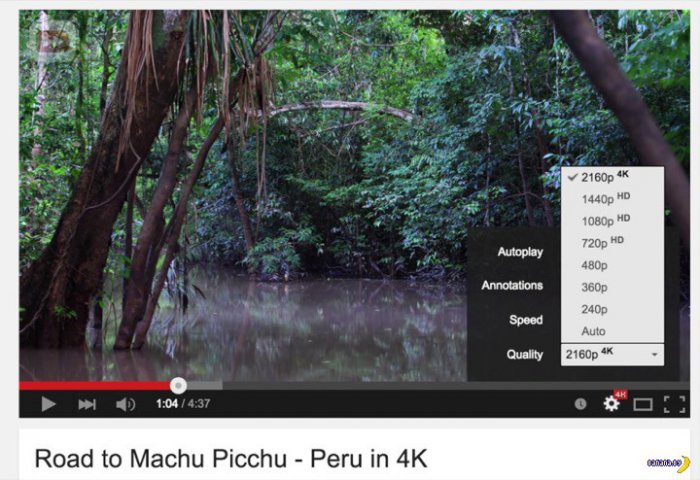Click the video progress scrubber handle
The image size is (700, 480).
click(x=178, y=385)
